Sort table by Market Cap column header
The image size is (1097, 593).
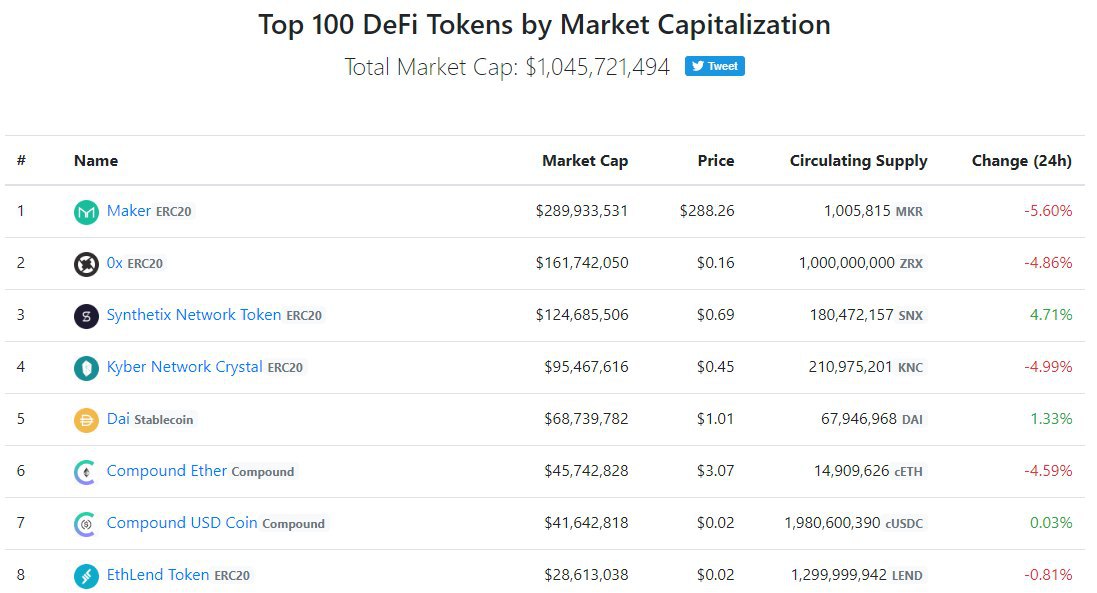[585, 161]
